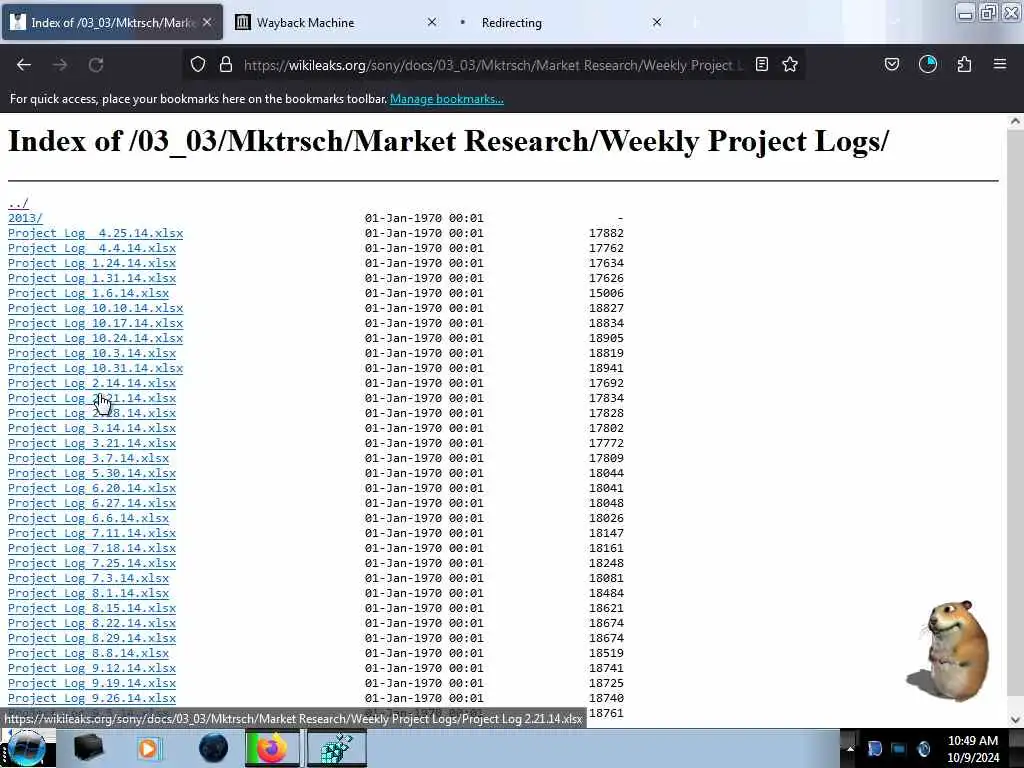Click the page scrollbar down arrow

coord(1014,720)
